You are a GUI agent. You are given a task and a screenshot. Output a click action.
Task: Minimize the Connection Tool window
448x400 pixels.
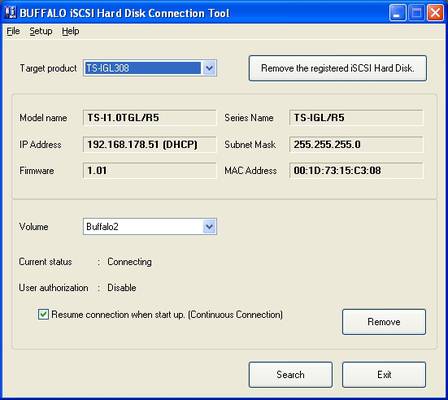(x=397, y=13)
